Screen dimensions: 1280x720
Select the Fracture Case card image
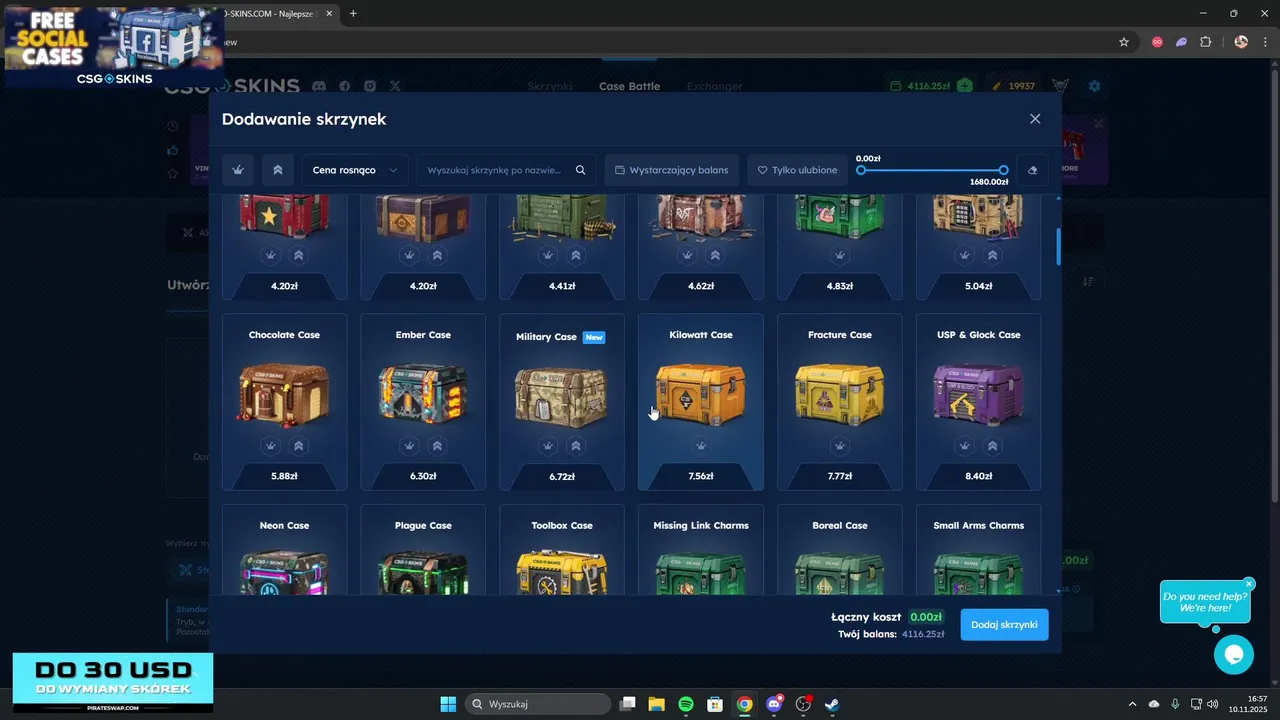point(840,393)
